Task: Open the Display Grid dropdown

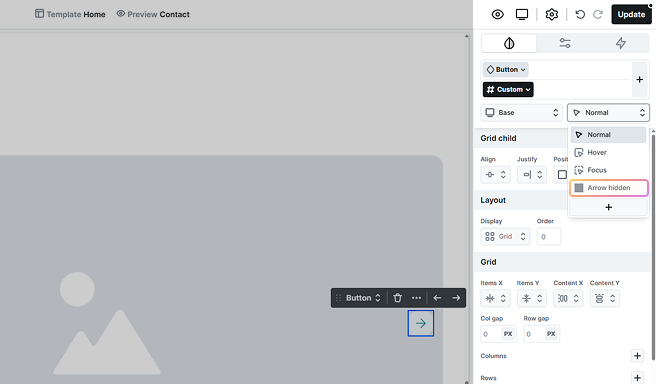Action: (x=505, y=237)
